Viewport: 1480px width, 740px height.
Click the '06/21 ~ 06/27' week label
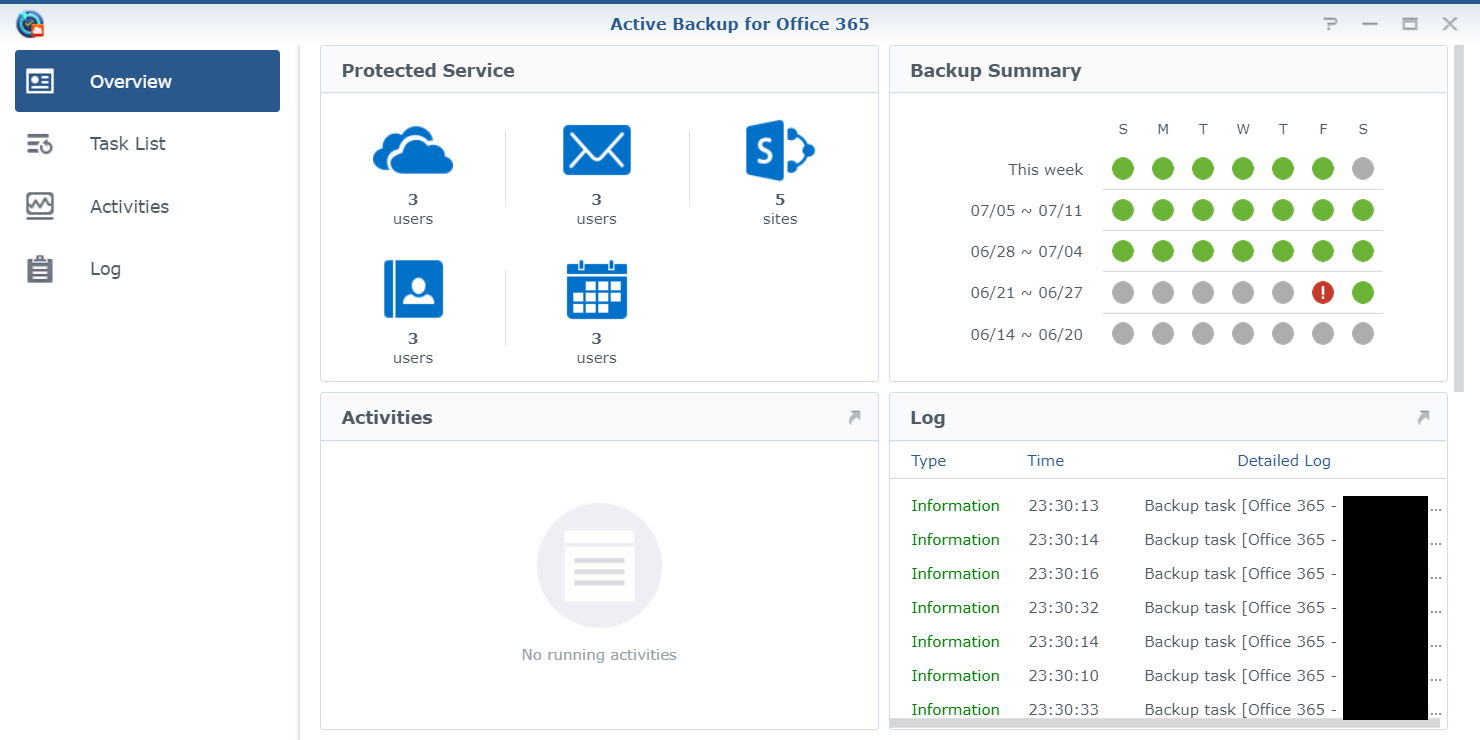point(1027,293)
